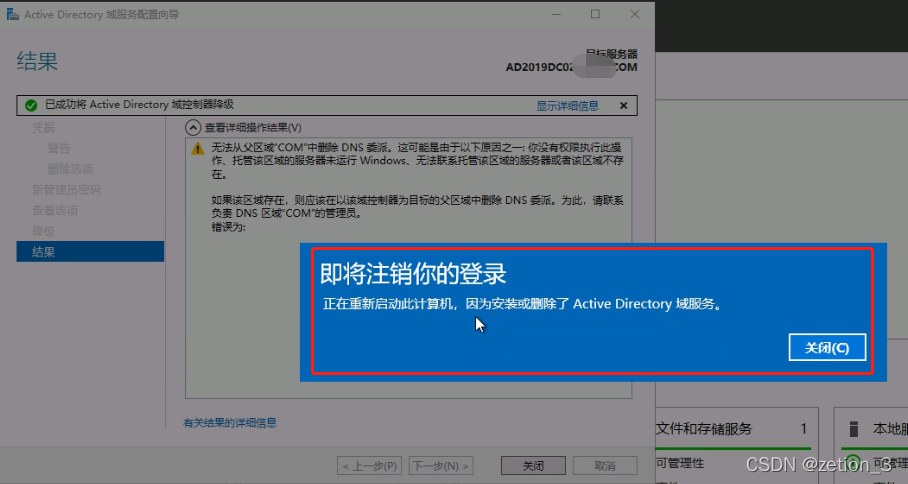Viewport: 908px width, 484px height.
Task: Click 可管理性 under the 文件和存储服务 tile
Action: click(x=680, y=463)
